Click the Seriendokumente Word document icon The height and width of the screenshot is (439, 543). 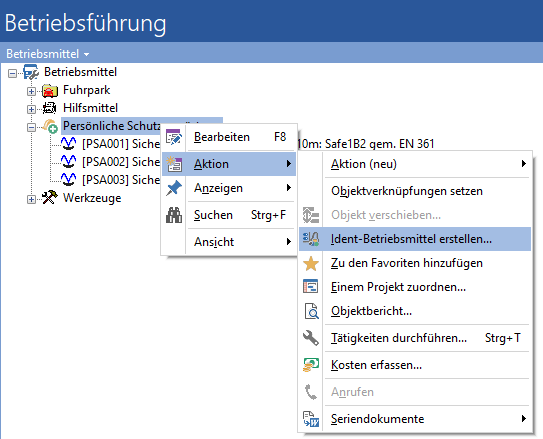(311, 419)
